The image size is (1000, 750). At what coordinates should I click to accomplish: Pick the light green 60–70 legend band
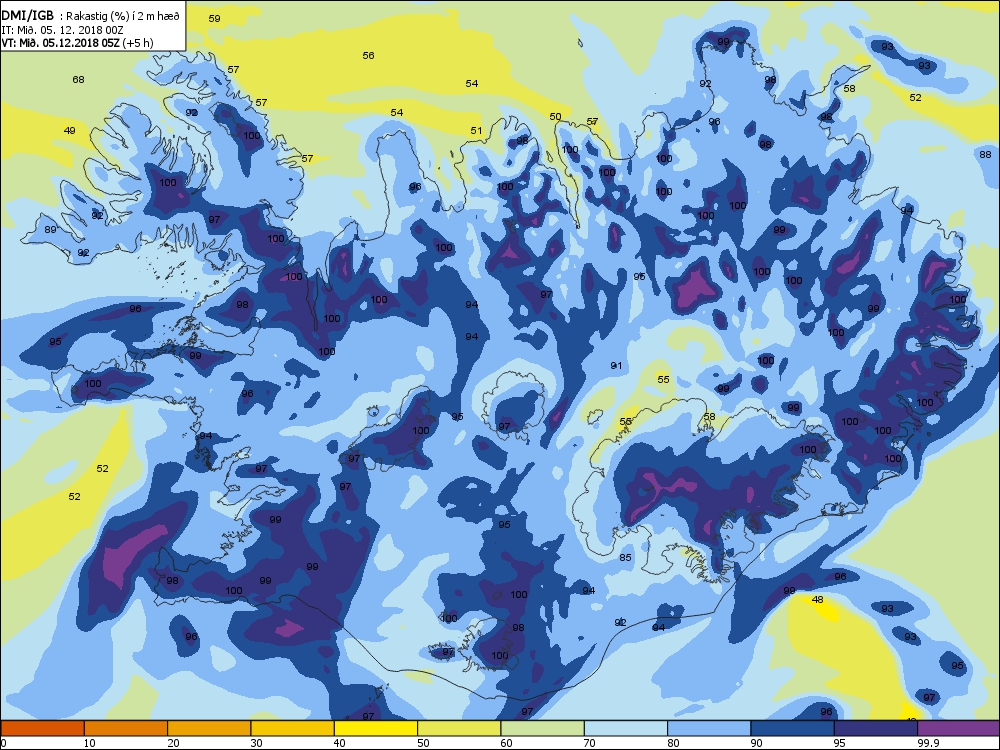click(x=543, y=728)
